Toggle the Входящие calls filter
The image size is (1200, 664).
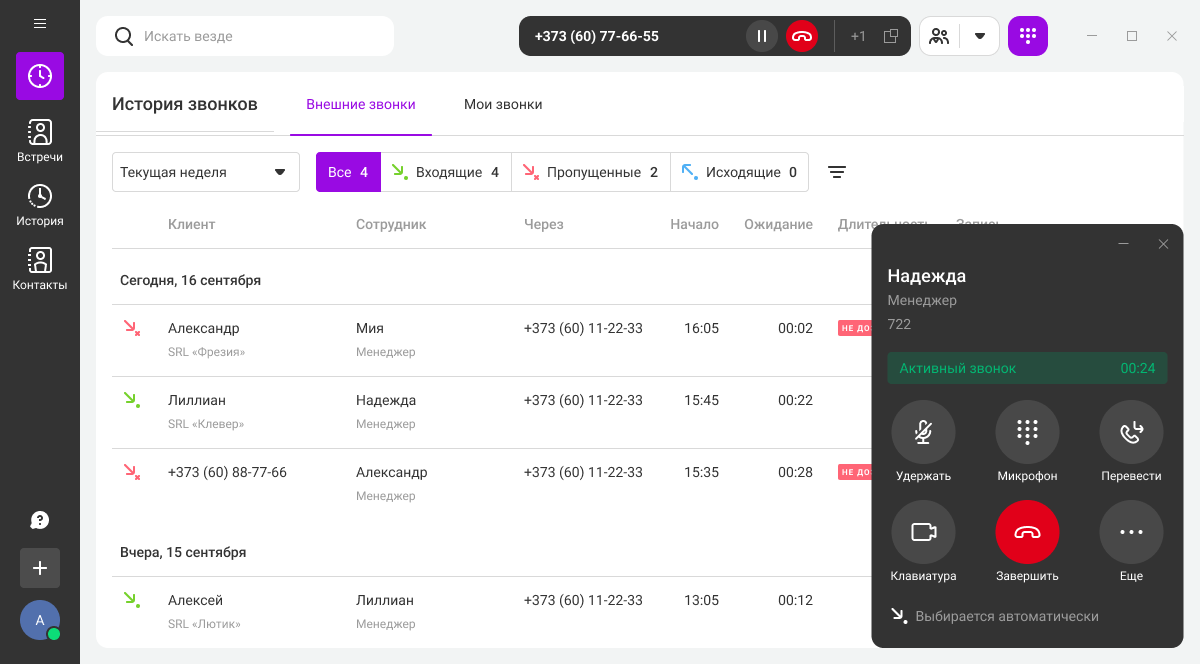(446, 172)
